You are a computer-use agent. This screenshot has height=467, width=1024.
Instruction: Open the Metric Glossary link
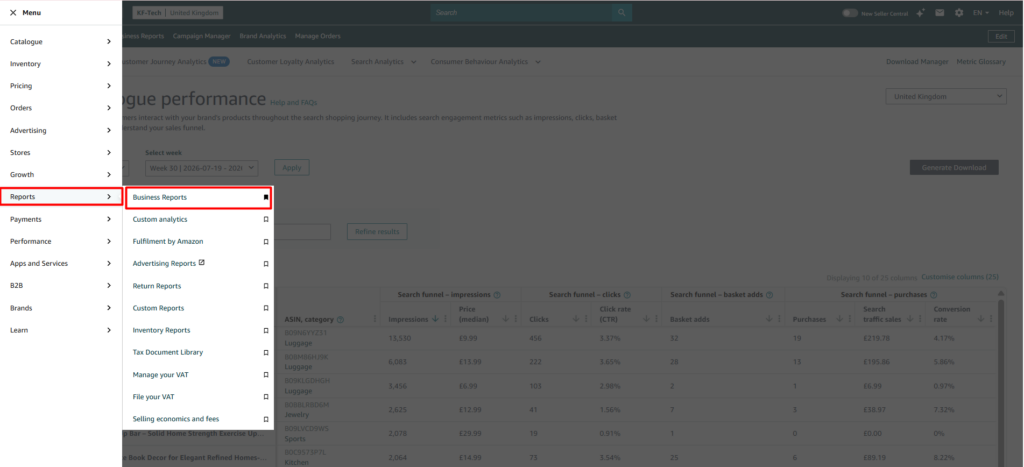(981, 61)
